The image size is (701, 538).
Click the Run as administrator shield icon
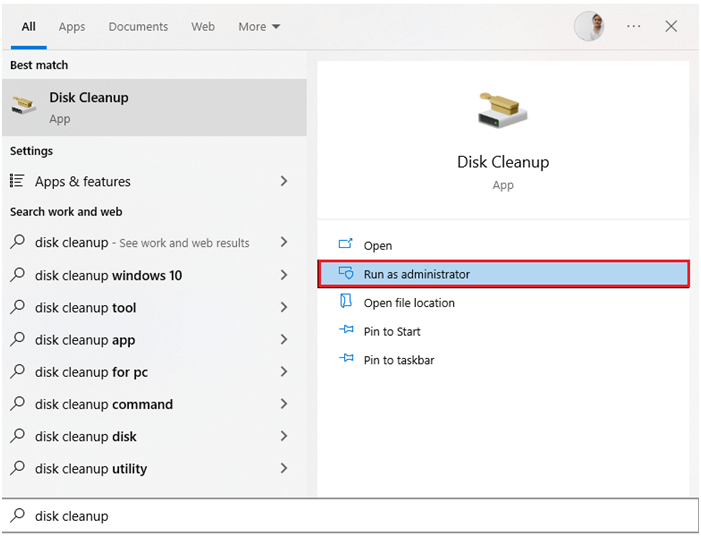346,273
